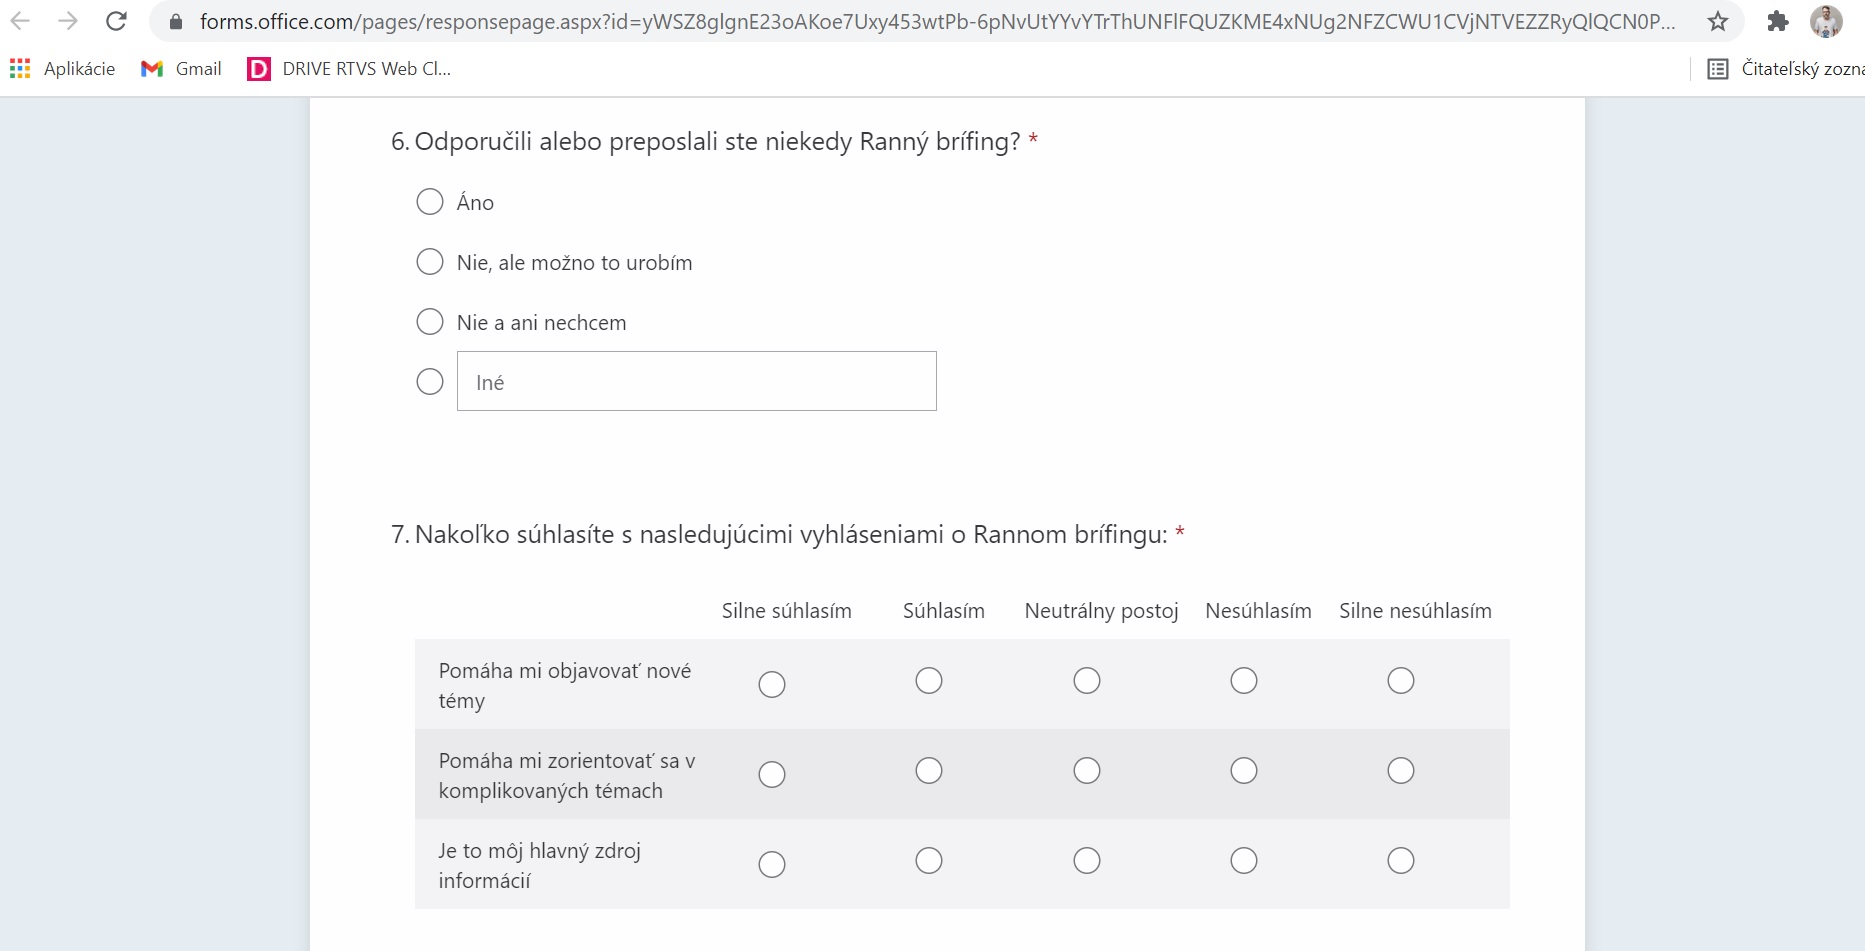
Task: Select 'Súhlasím' for hlavný zdroj informácií
Action: 929,861
